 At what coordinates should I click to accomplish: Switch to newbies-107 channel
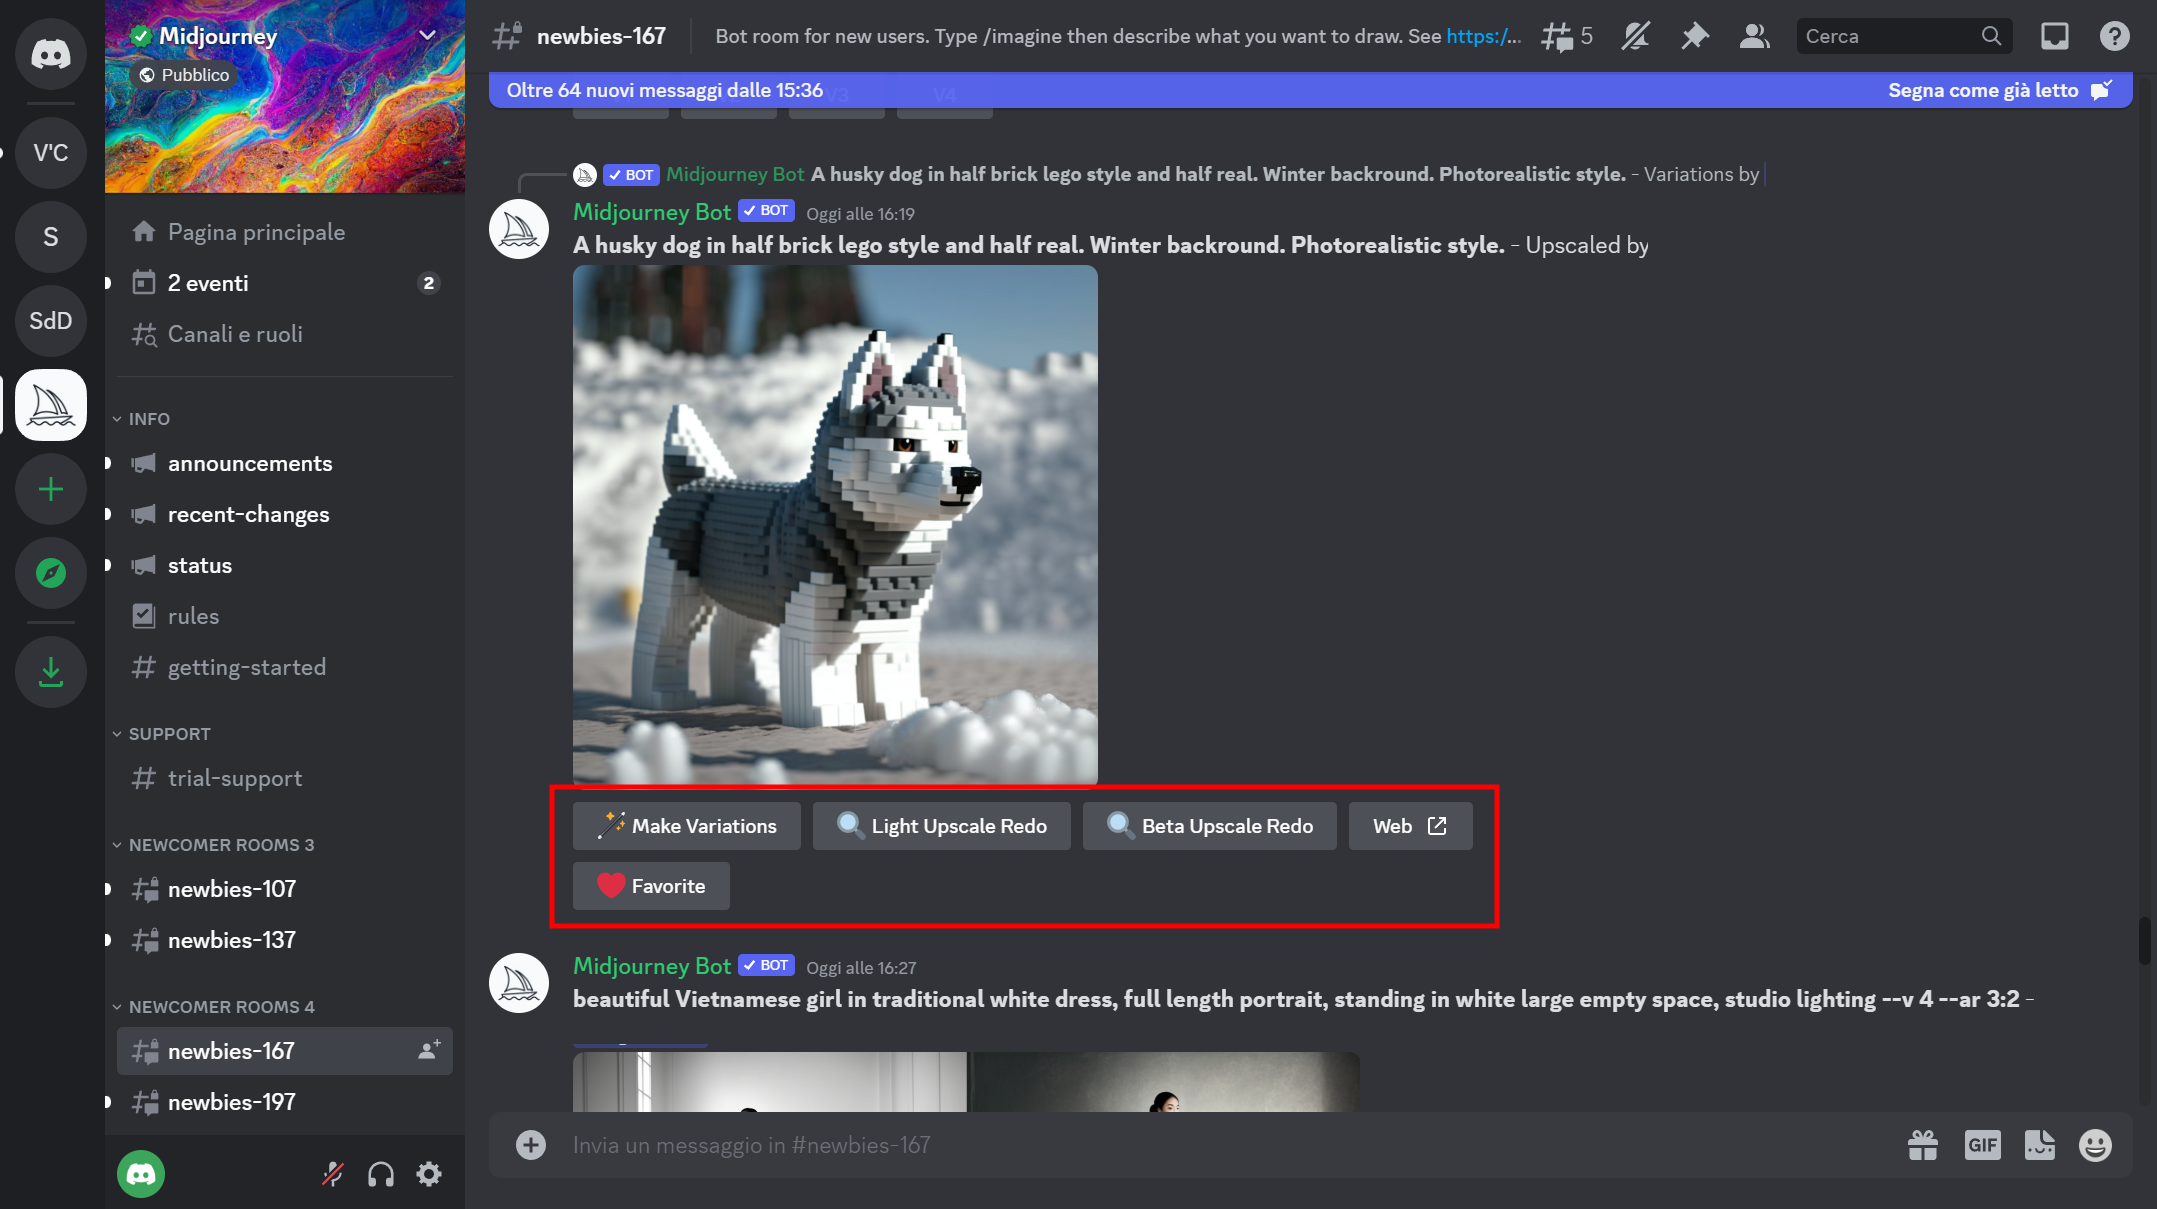[x=231, y=889]
